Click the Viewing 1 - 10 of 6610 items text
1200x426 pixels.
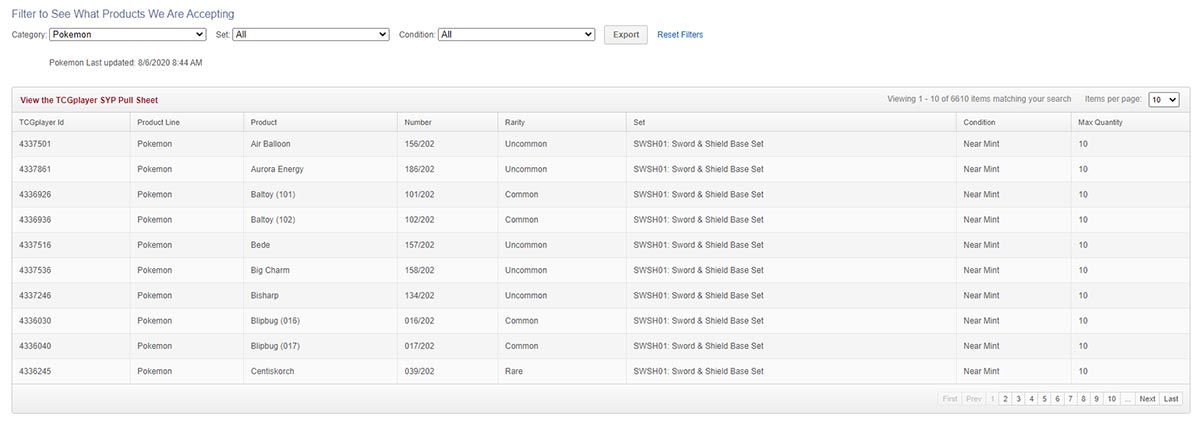(979, 99)
